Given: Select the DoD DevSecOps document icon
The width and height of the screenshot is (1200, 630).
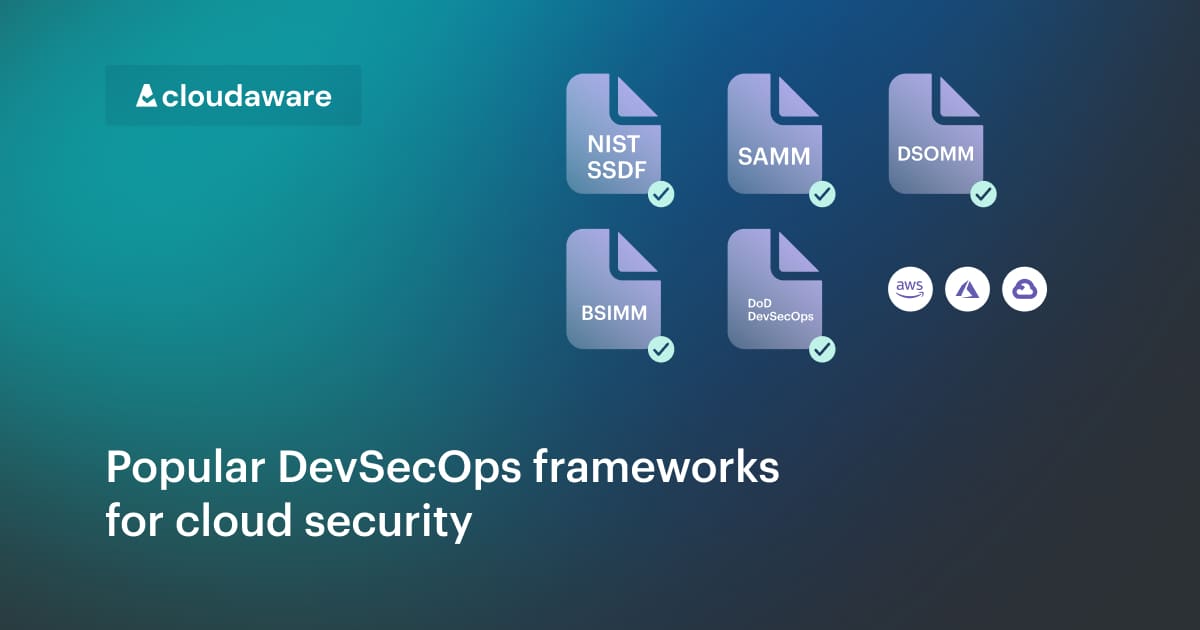Looking at the screenshot, I should click(775, 289).
